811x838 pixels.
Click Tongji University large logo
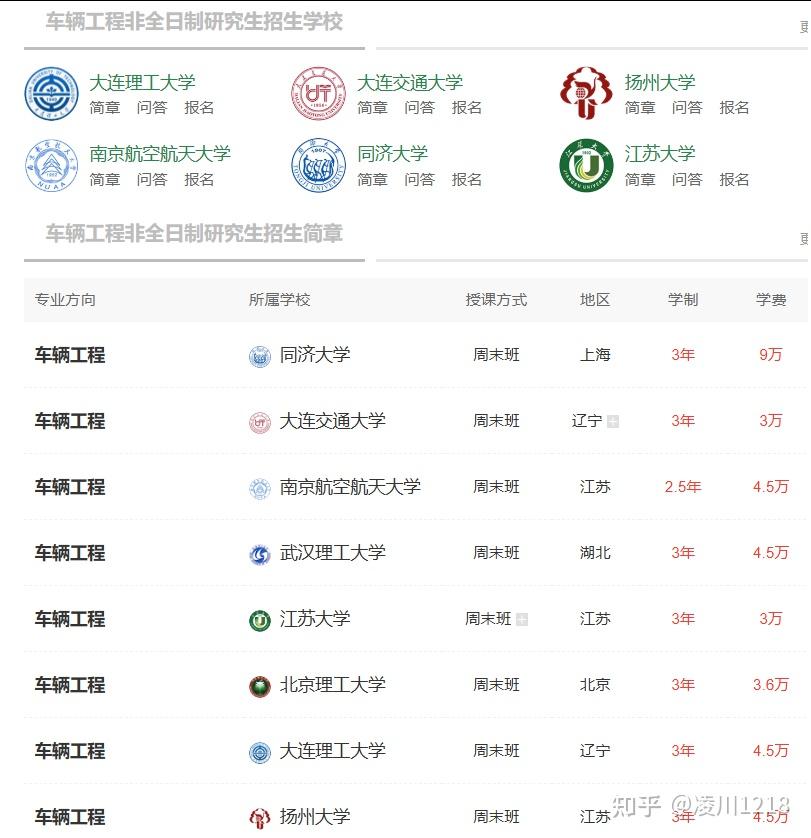(319, 165)
